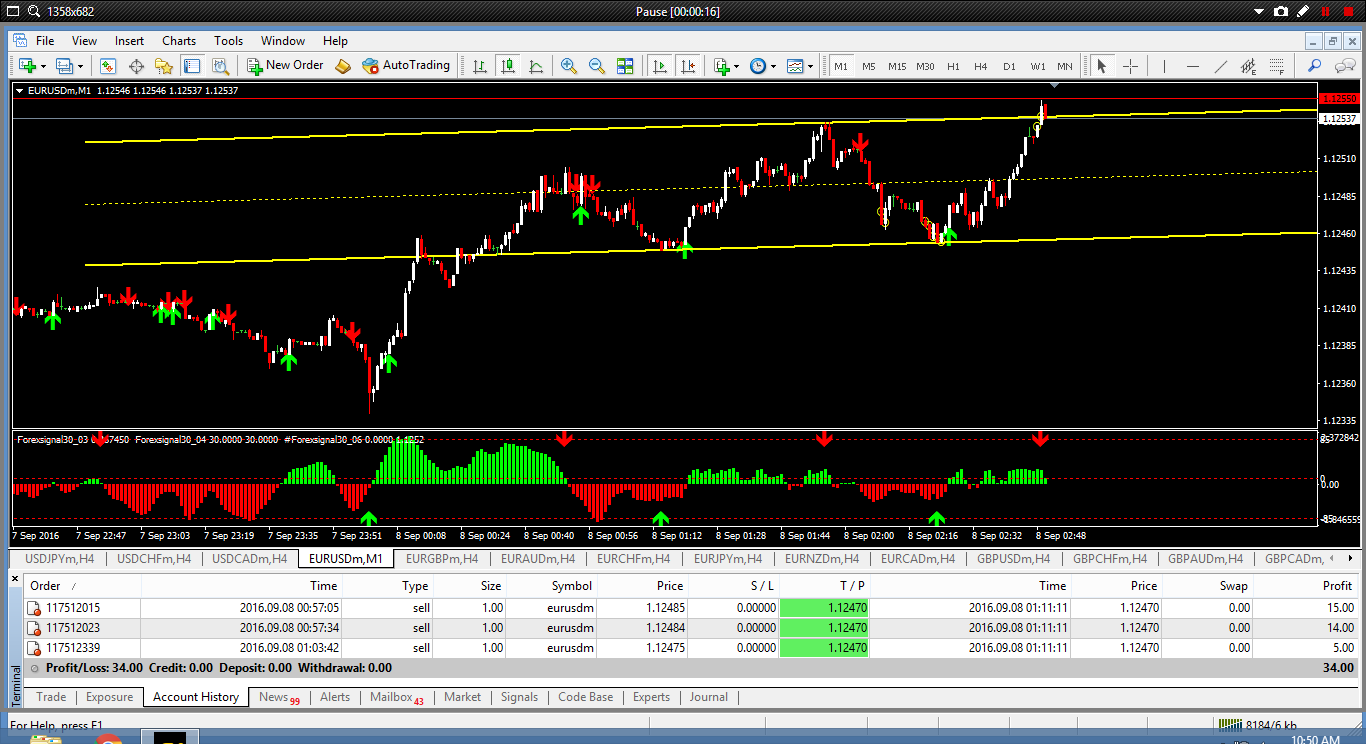Open the Journal terminal tab

(x=709, y=697)
